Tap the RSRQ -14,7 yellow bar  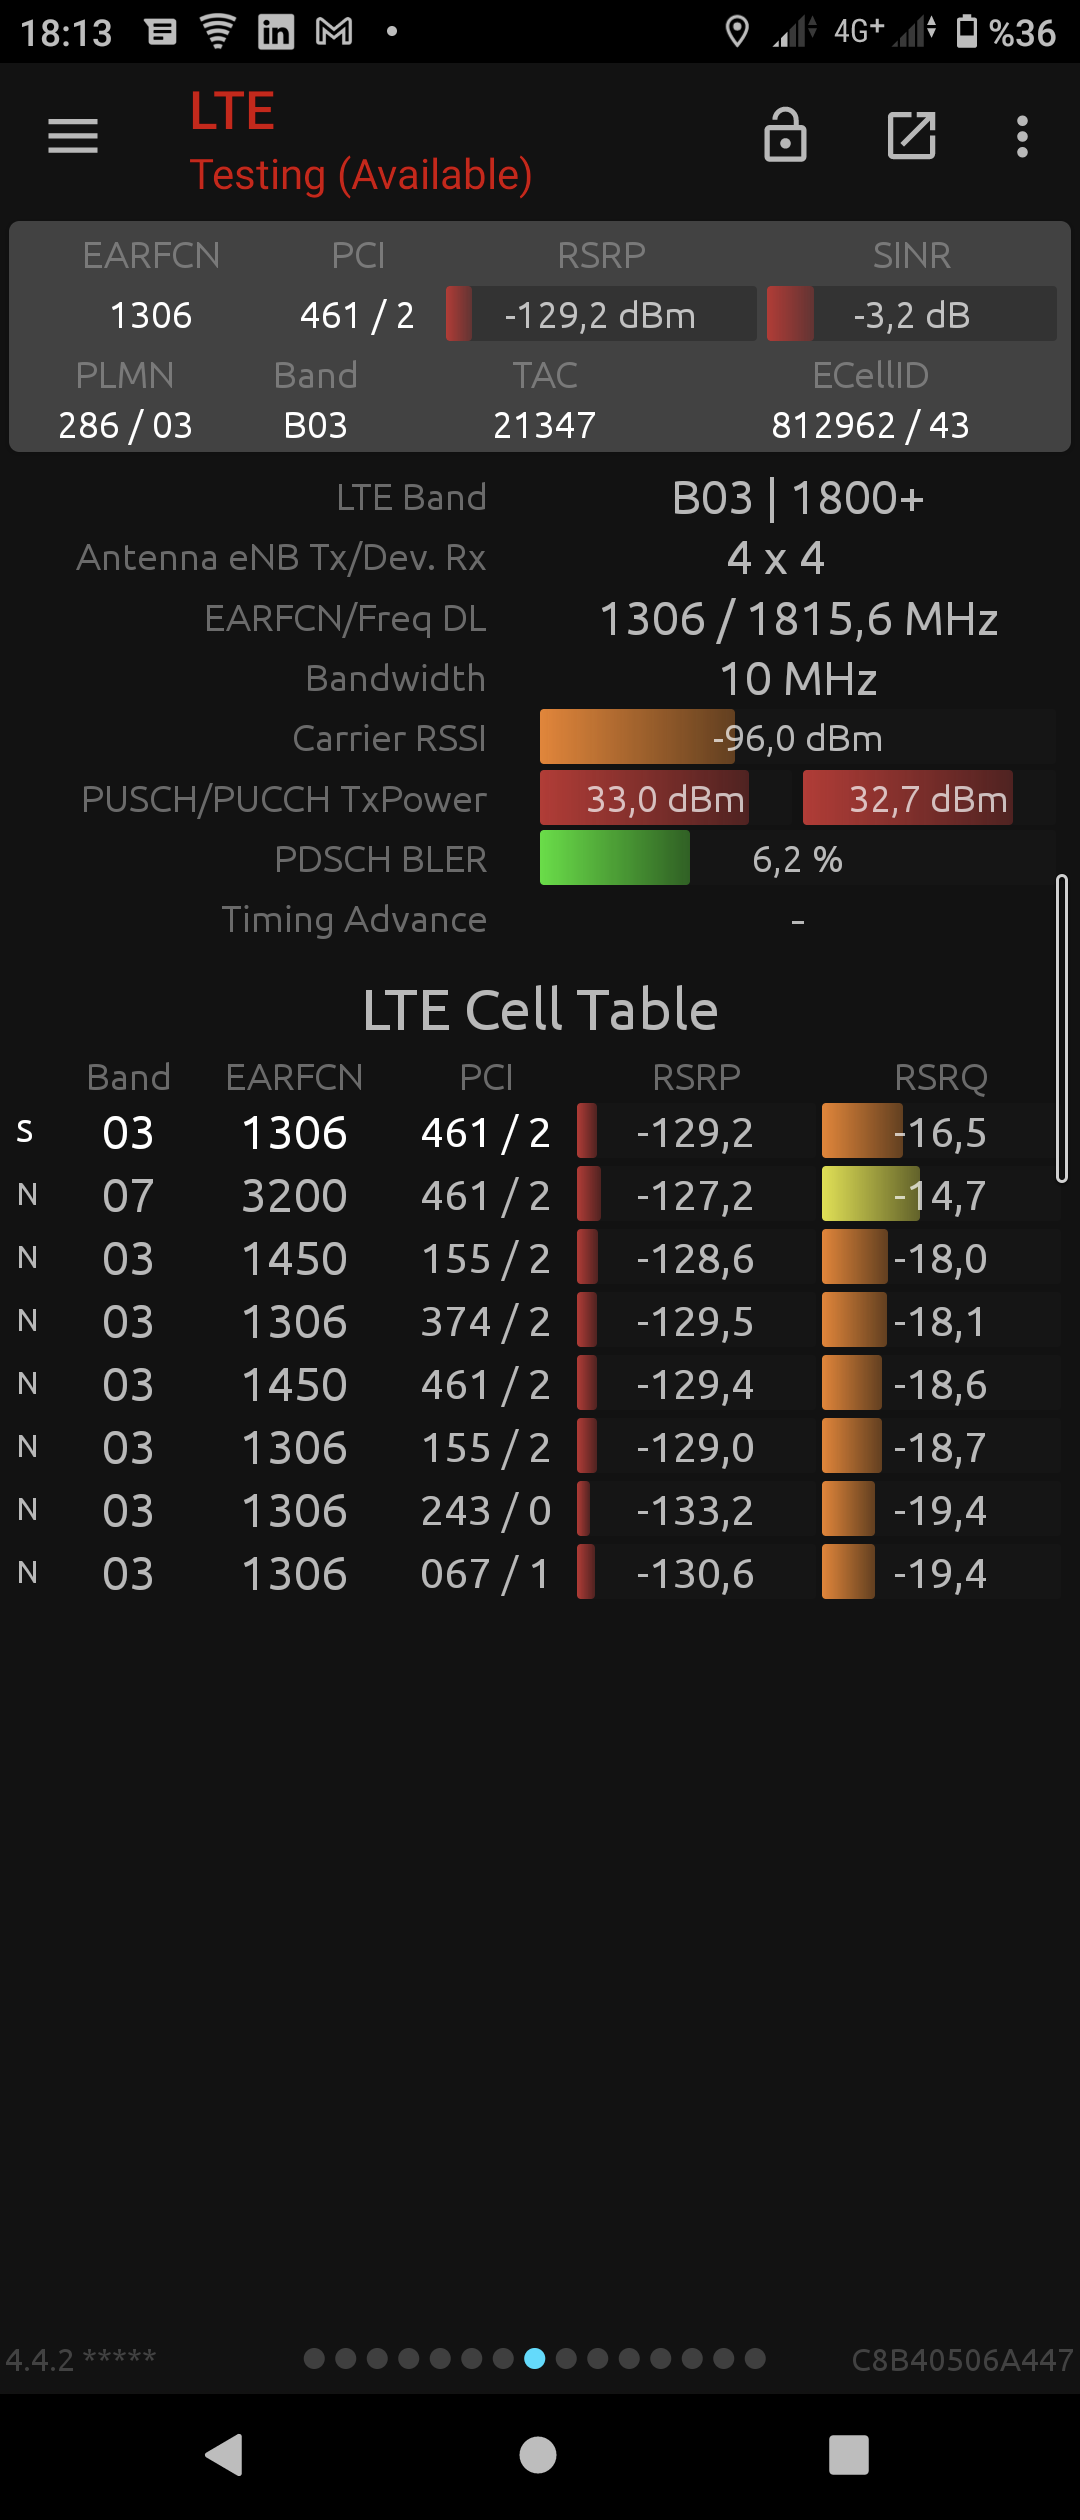click(x=940, y=1195)
